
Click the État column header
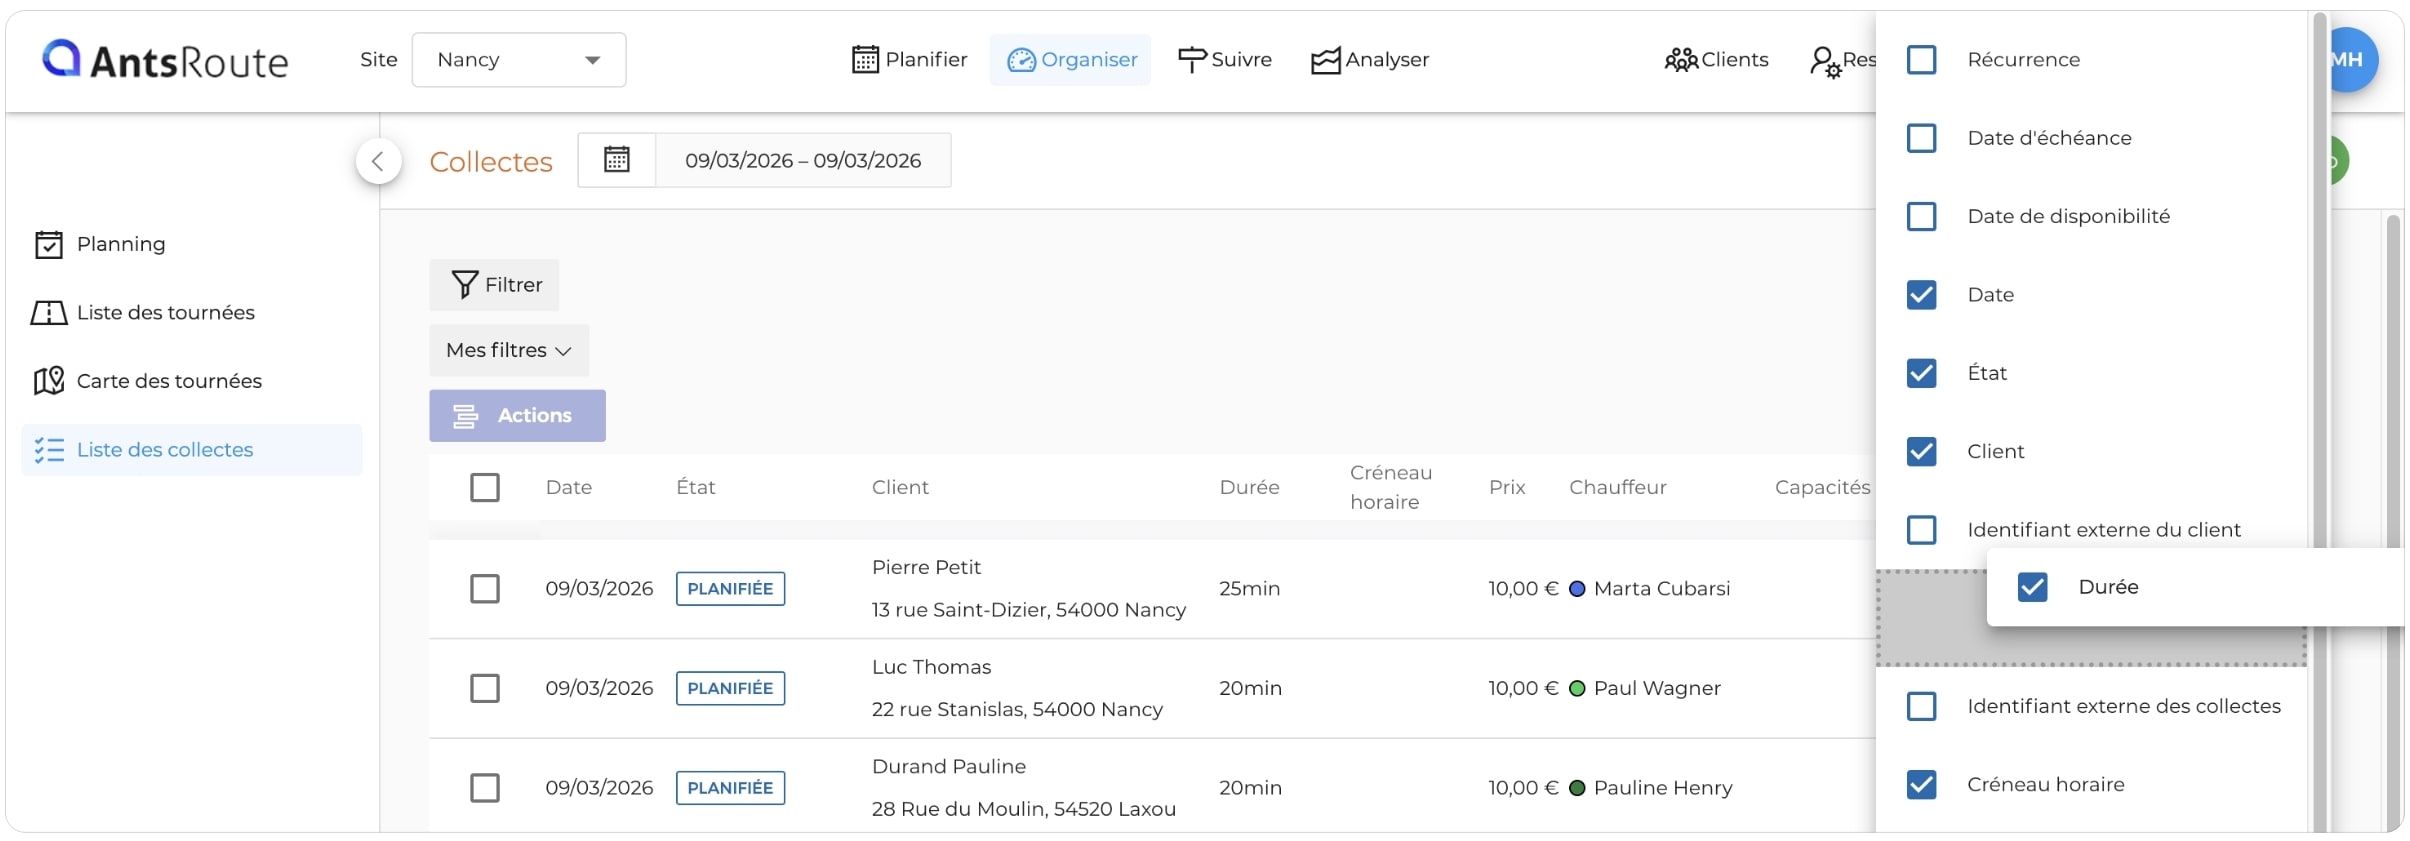click(696, 487)
